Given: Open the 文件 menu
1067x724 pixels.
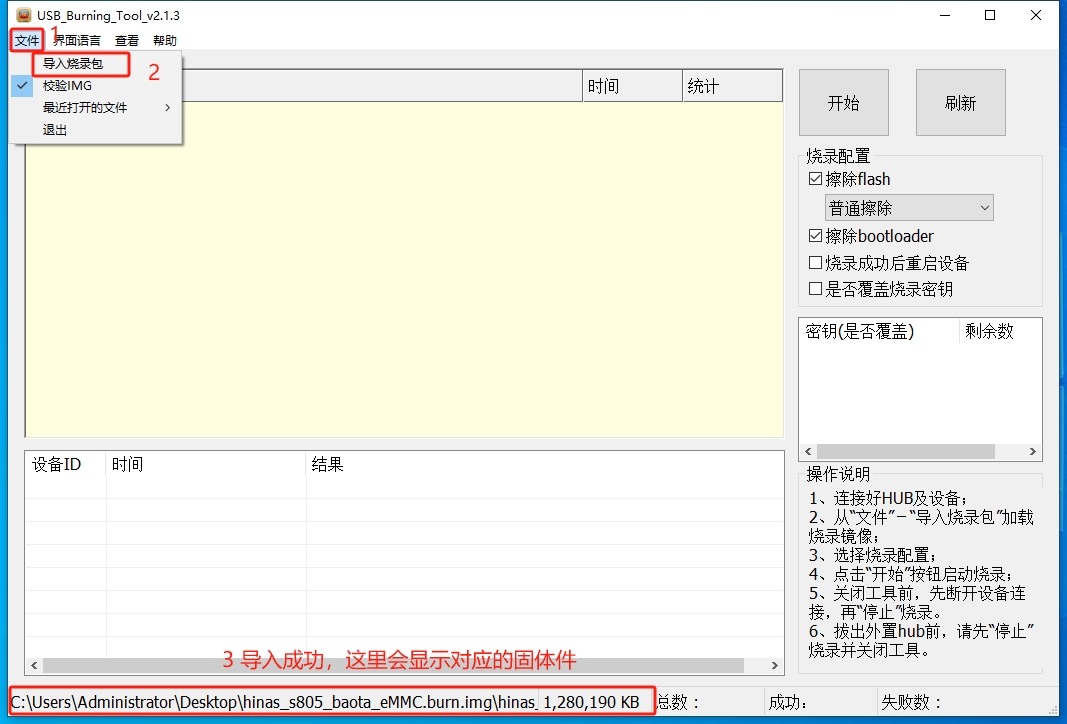Looking at the screenshot, I should 27,40.
